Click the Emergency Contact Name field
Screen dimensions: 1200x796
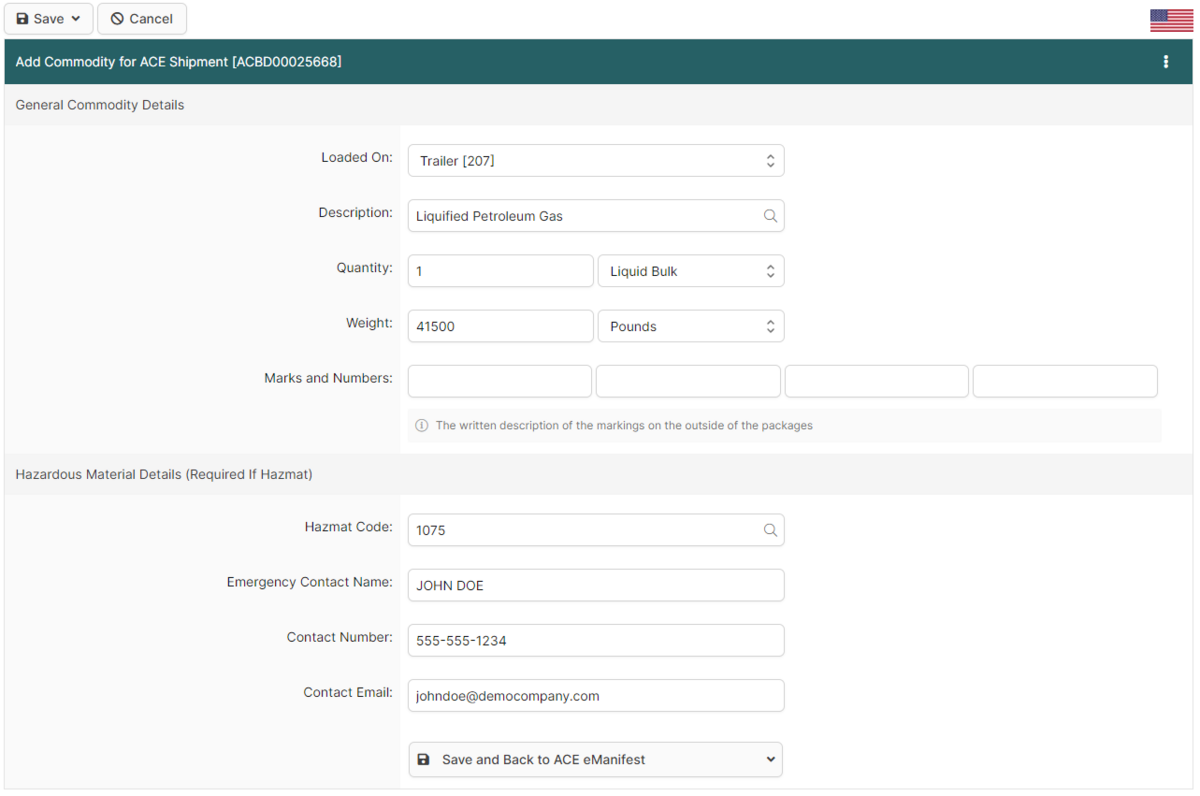coord(596,585)
